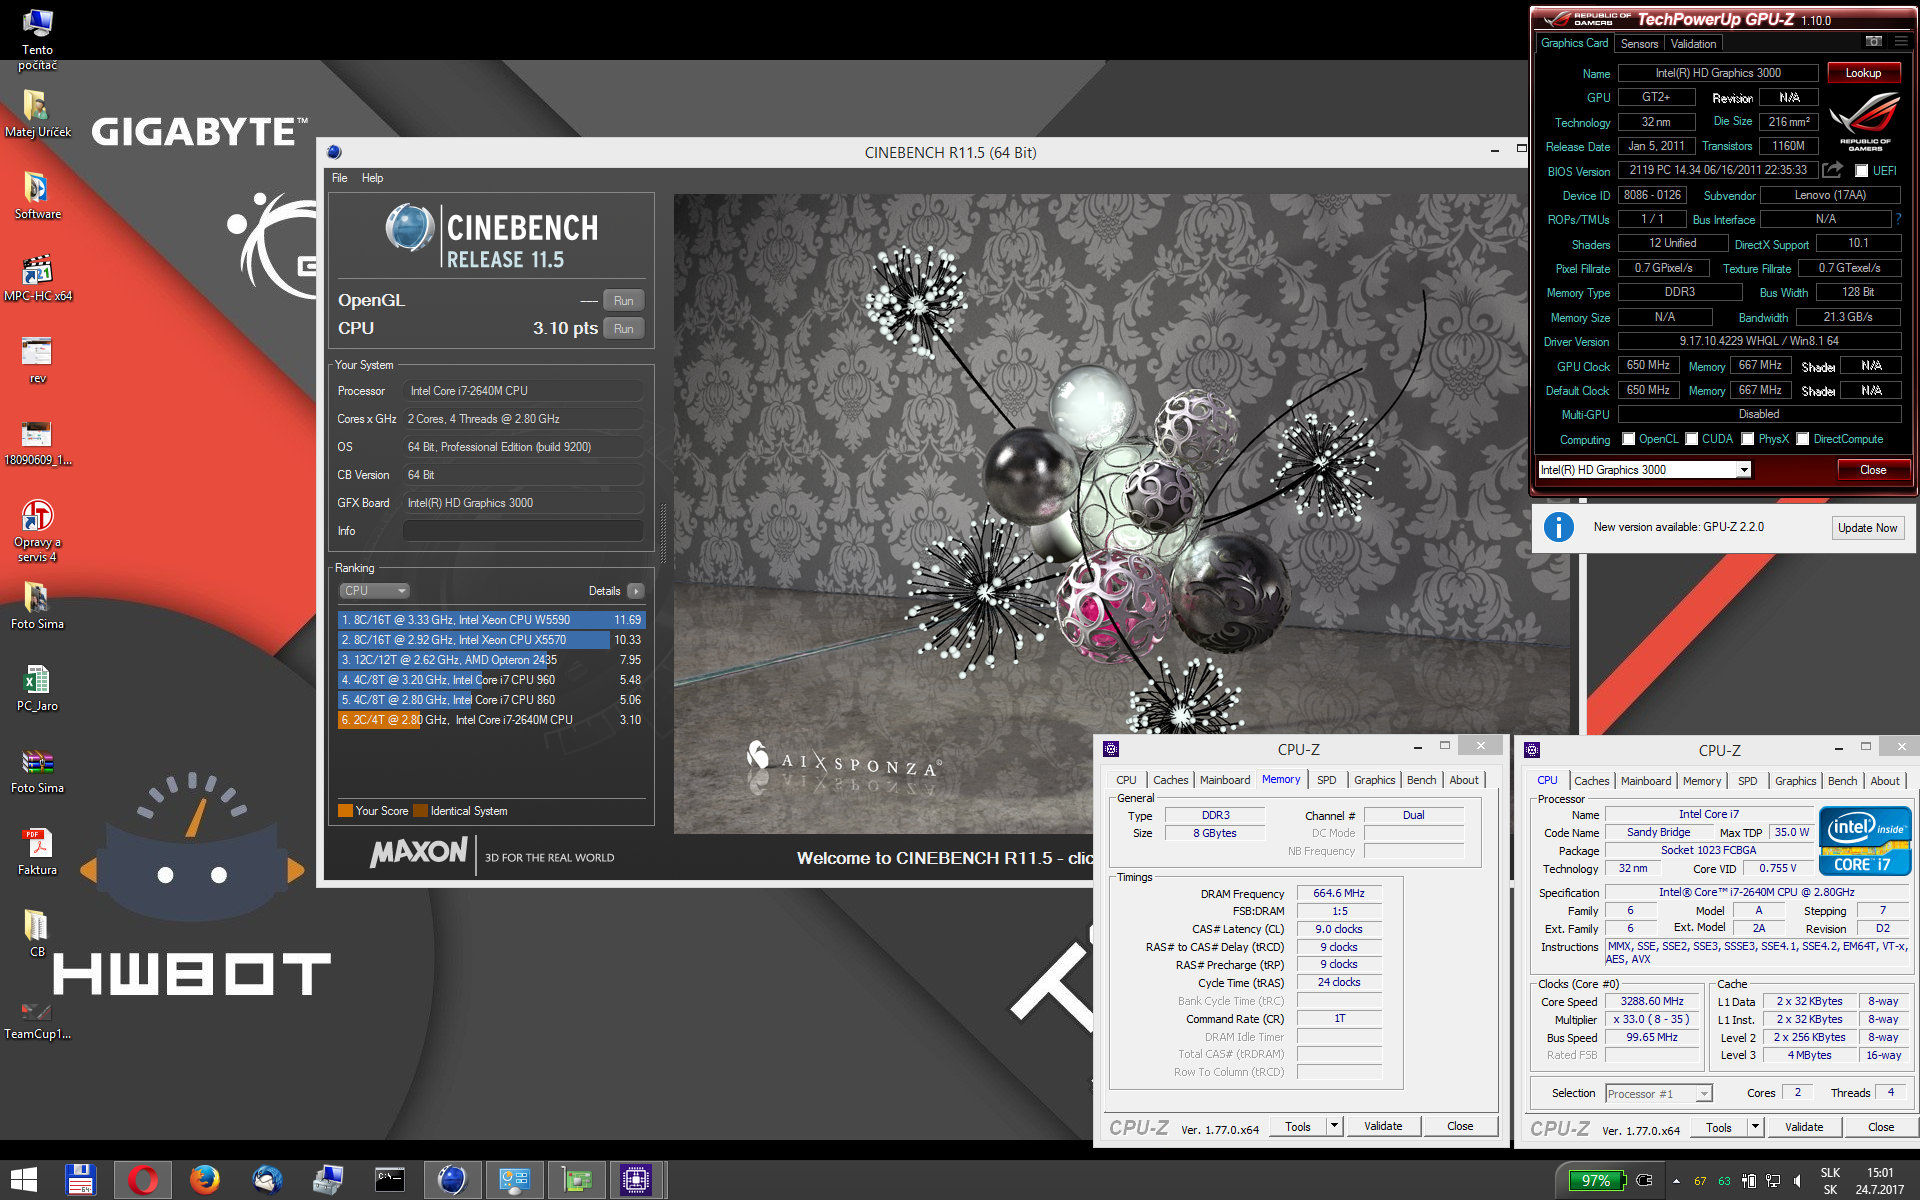This screenshot has height=1204, width=1922.
Task: Click the BIOS export share icon in GPU-Z
Action: [1832, 170]
